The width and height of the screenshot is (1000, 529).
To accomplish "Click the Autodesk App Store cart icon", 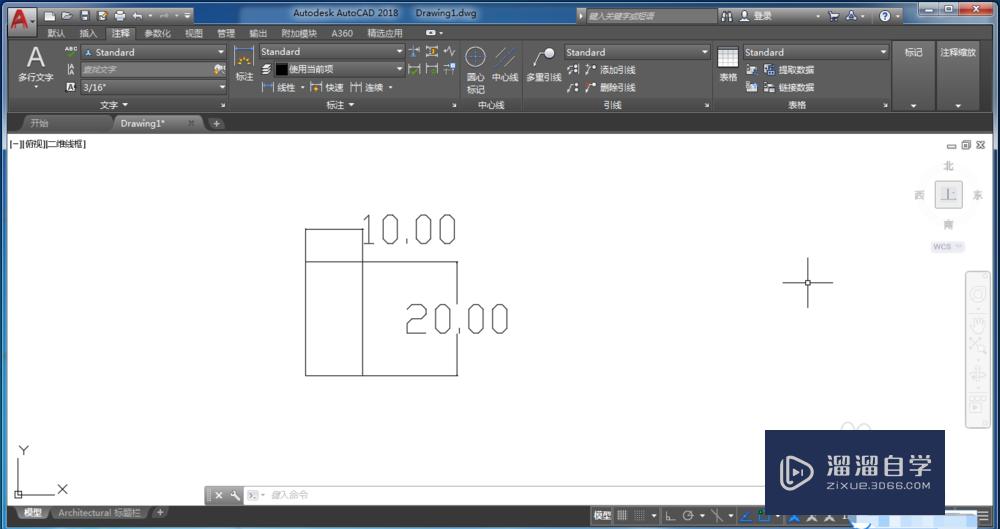I will (x=834, y=16).
